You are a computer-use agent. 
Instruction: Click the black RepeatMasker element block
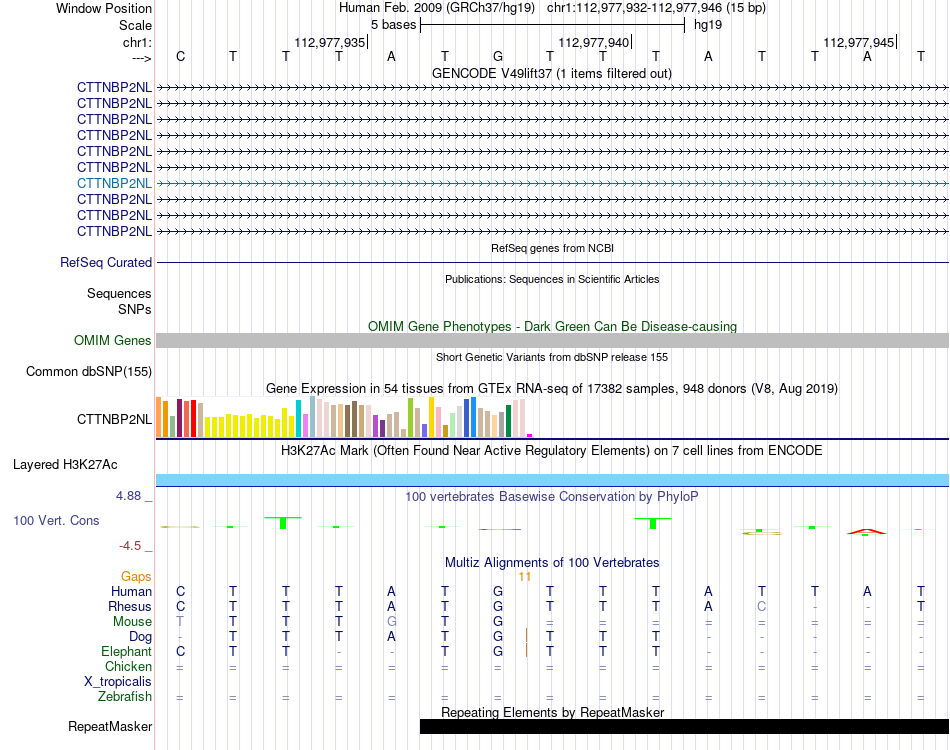click(684, 726)
